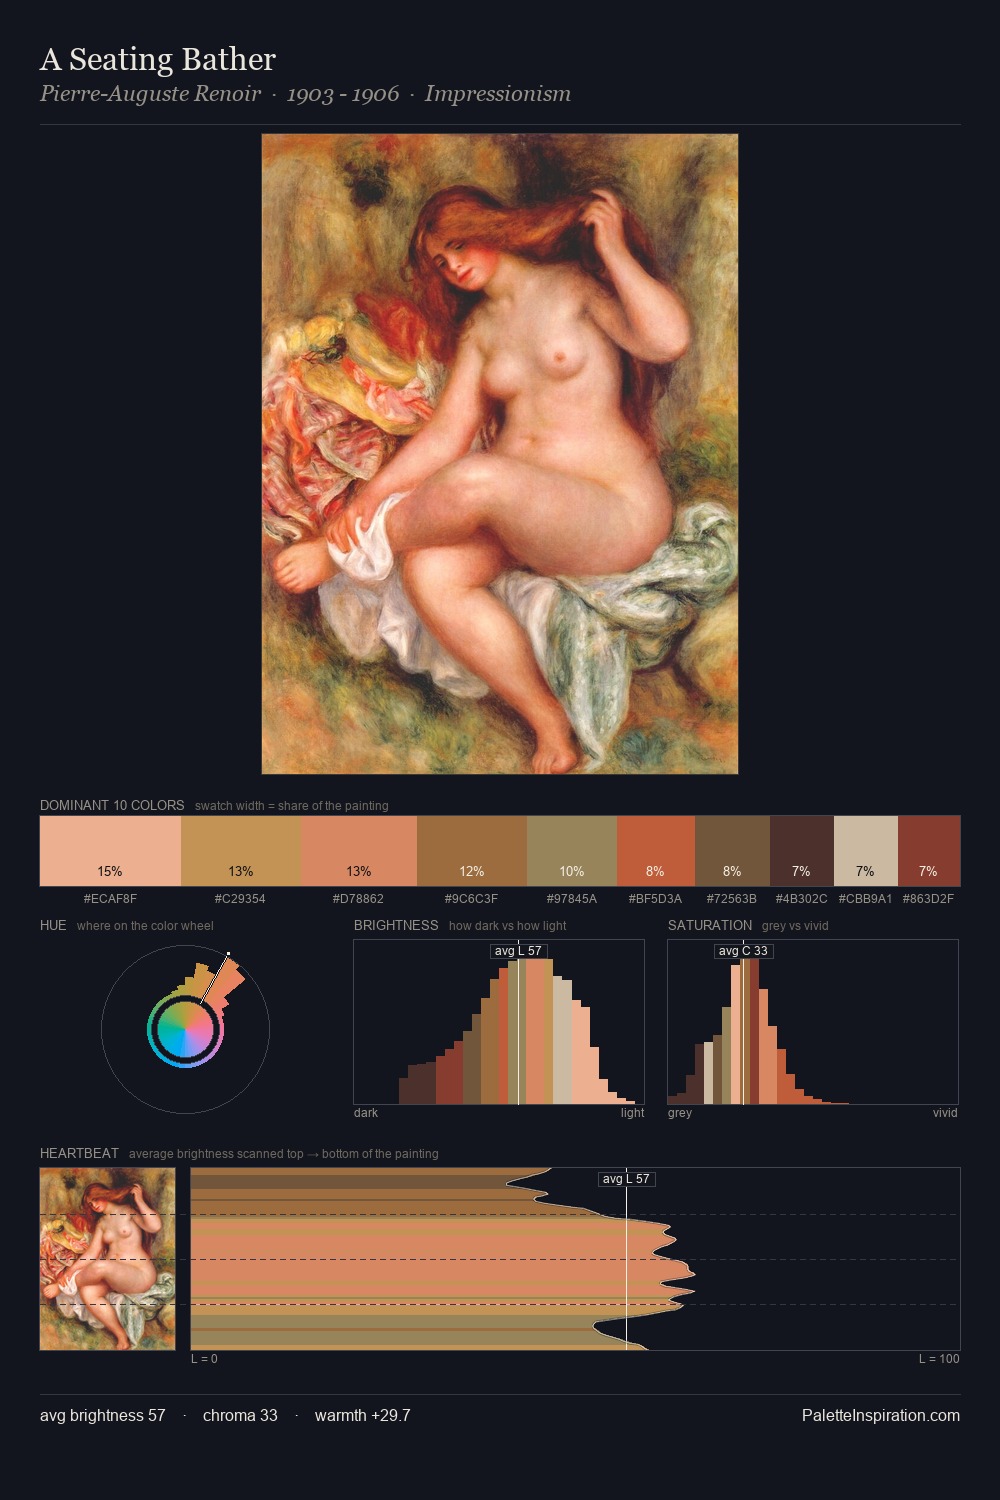Click the 'Impressionism' style label
This screenshot has height=1500, width=1000.
pyautogui.click(x=498, y=94)
